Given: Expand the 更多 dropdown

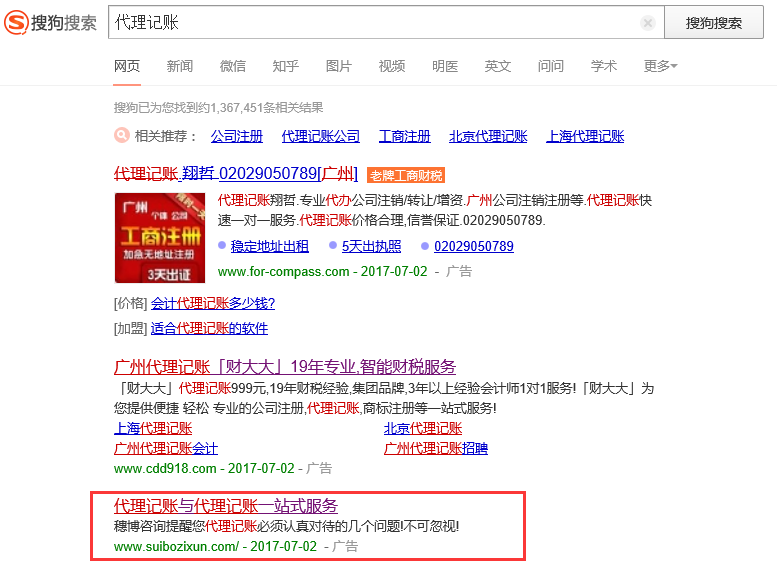Looking at the screenshot, I should click(660, 66).
